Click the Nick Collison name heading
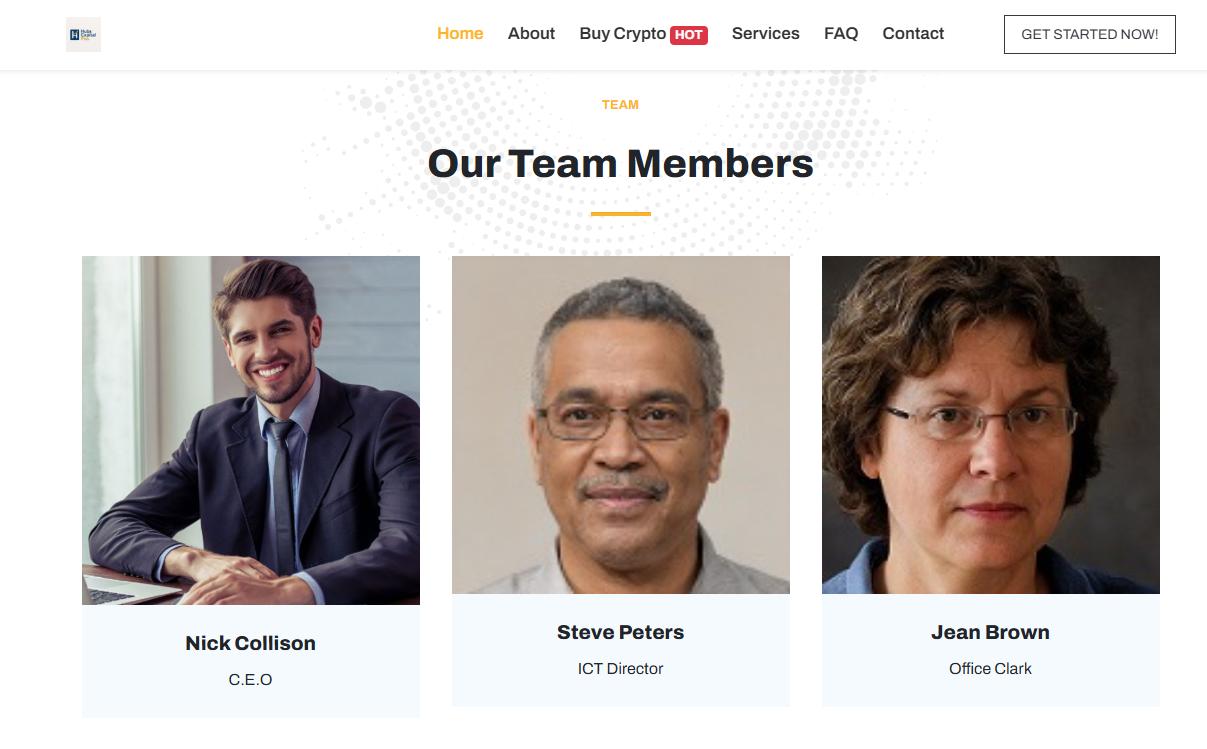Image resolution: width=1207 pixels, height=749 pixels. [251, 644]
